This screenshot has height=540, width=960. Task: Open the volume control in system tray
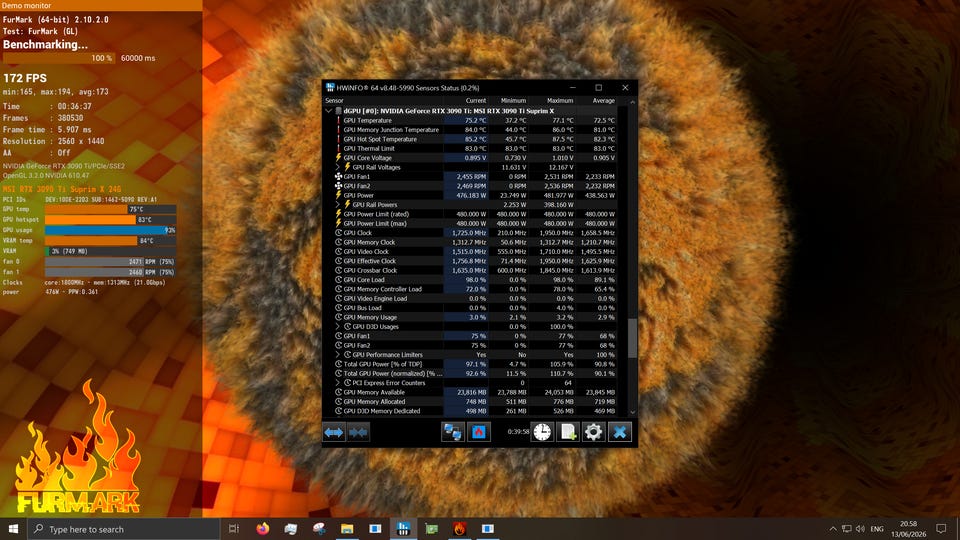click(860, 528)
